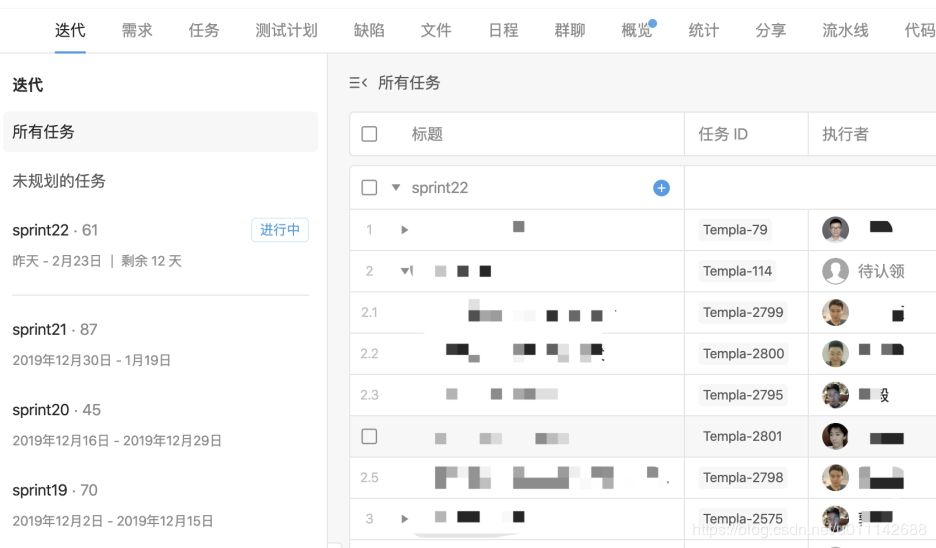The height and width of the screenshot is (548, 936).
Task: Switch to the 任务 tab
Action: 204,30
